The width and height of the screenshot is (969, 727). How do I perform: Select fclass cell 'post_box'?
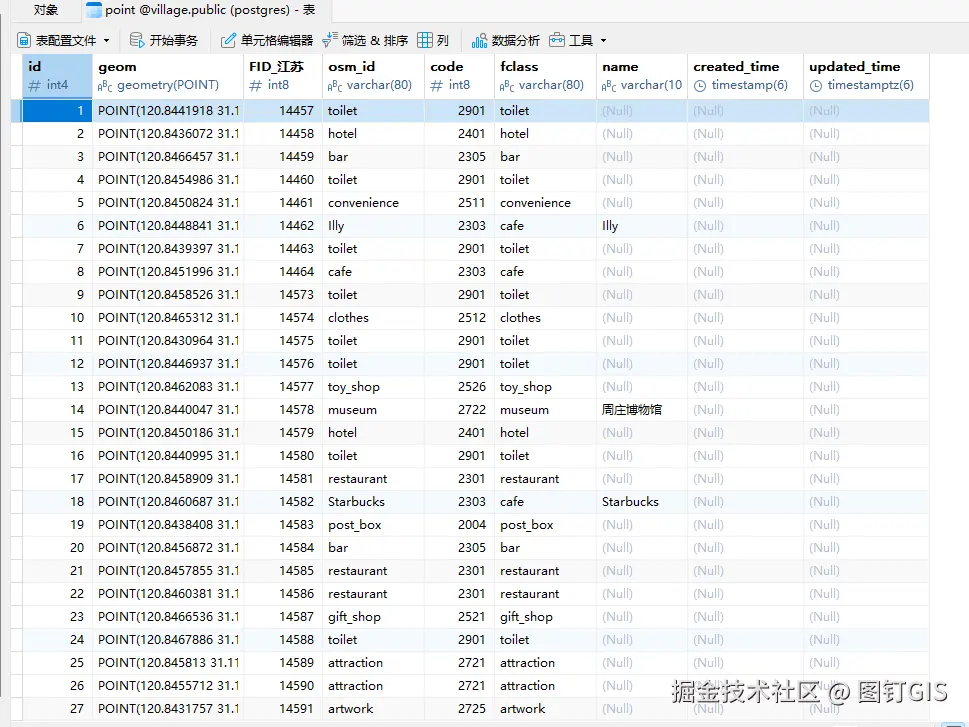(x=545, y=525)
